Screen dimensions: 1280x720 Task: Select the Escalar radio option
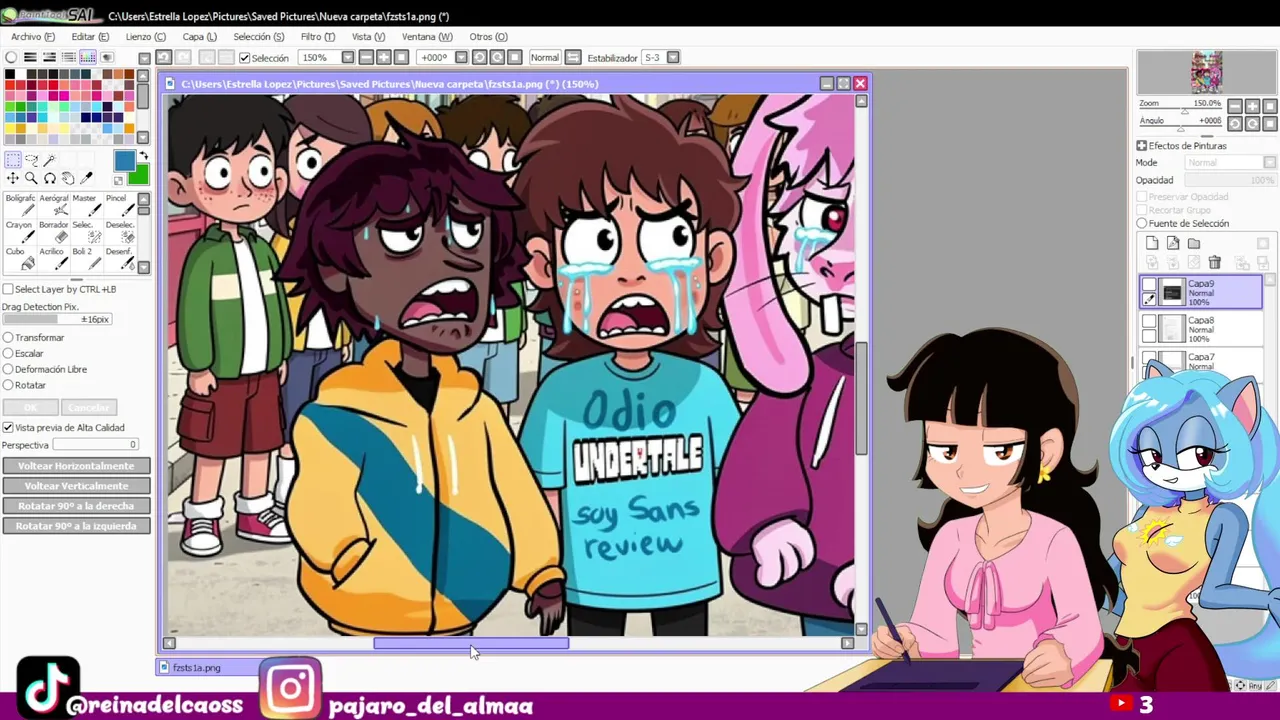[8, 353]
